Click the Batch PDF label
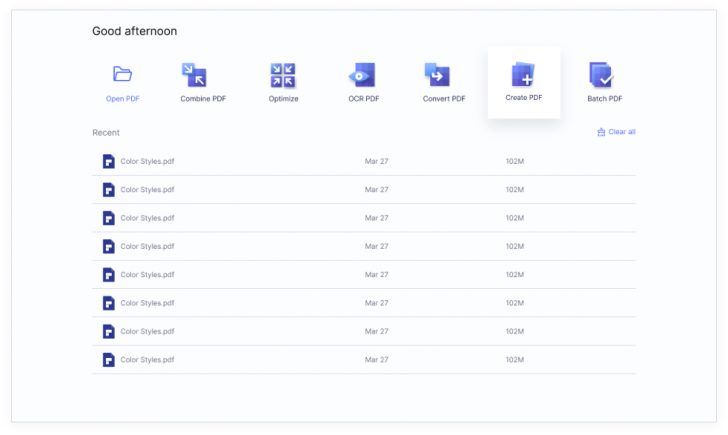The width and height of the screenshot is (728, 435). pyautogui.click(x=604, y=98)
